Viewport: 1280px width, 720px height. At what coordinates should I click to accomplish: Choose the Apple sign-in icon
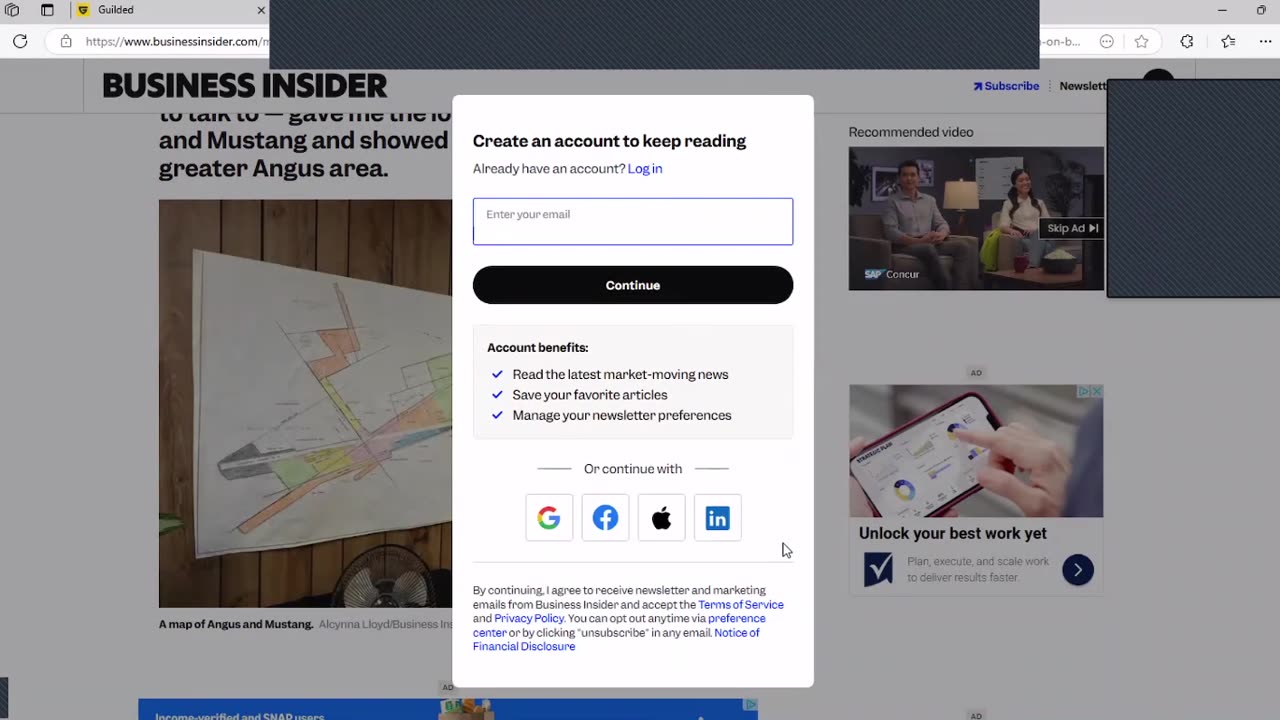tap(661, 518)
